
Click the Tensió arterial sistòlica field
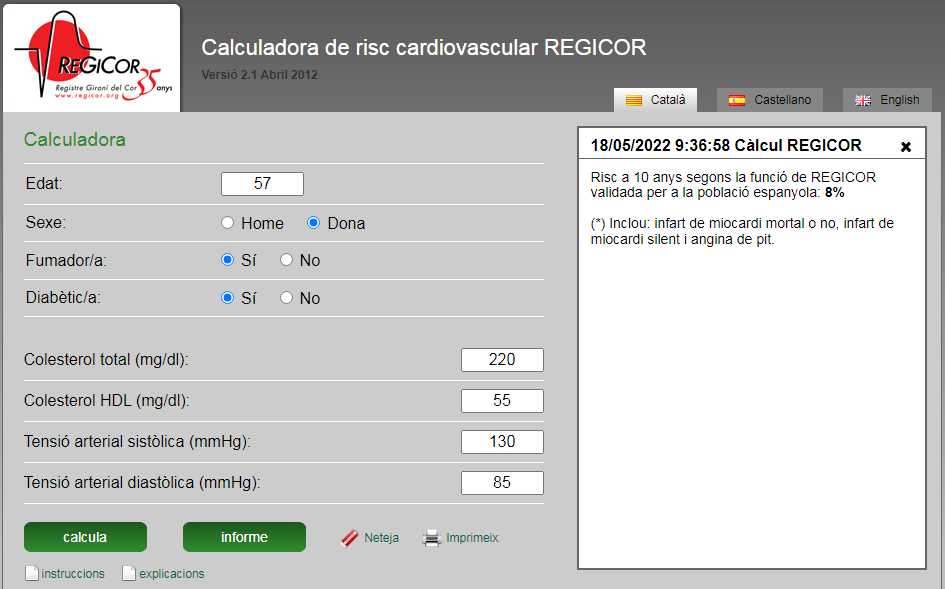pyautogui.click(x=502, y=442)
